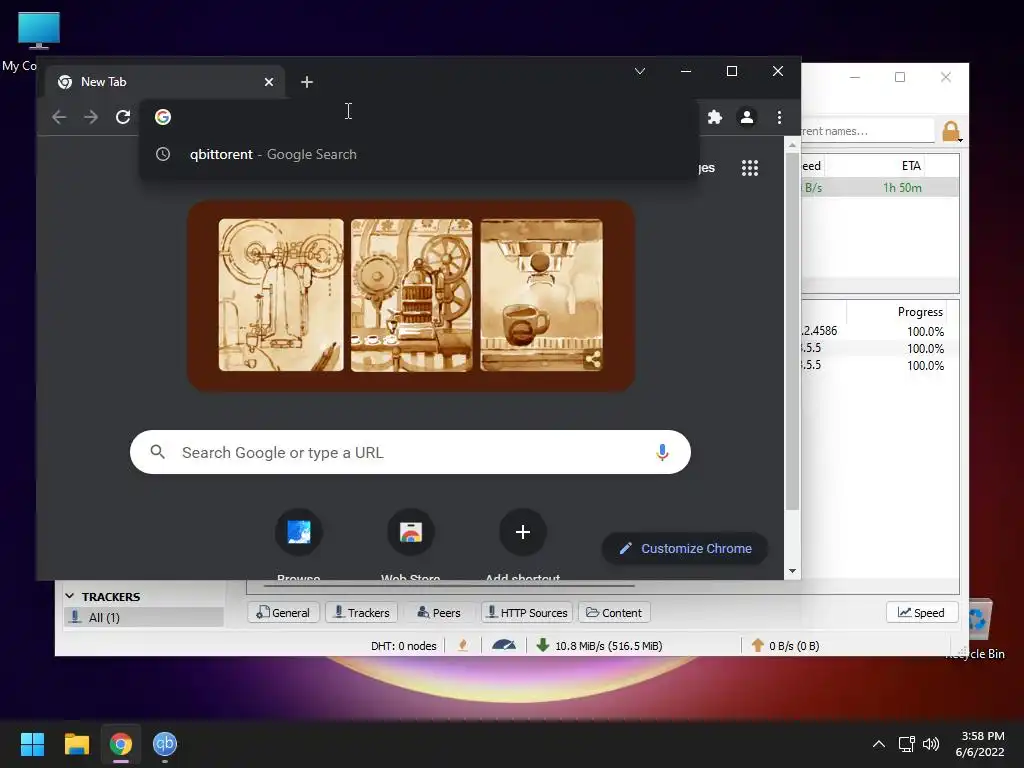Click DHT: 0 nodes status

pyautogui.click(x=404, y=646)
